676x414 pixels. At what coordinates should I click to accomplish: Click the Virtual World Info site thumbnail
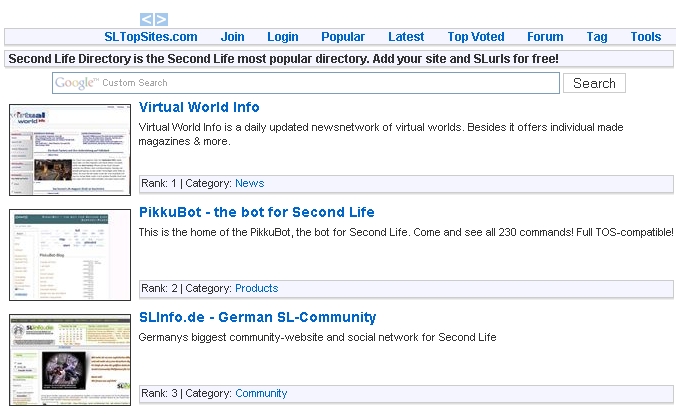point(70,150)
